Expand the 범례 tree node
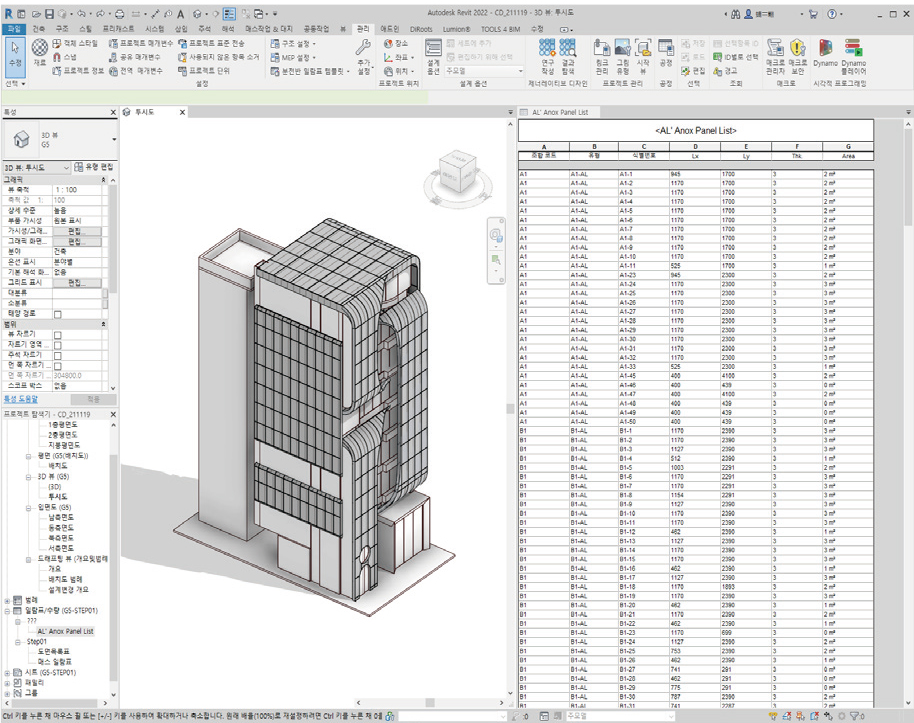Viewport: 914px width, 723px height. tap(7, 600)
